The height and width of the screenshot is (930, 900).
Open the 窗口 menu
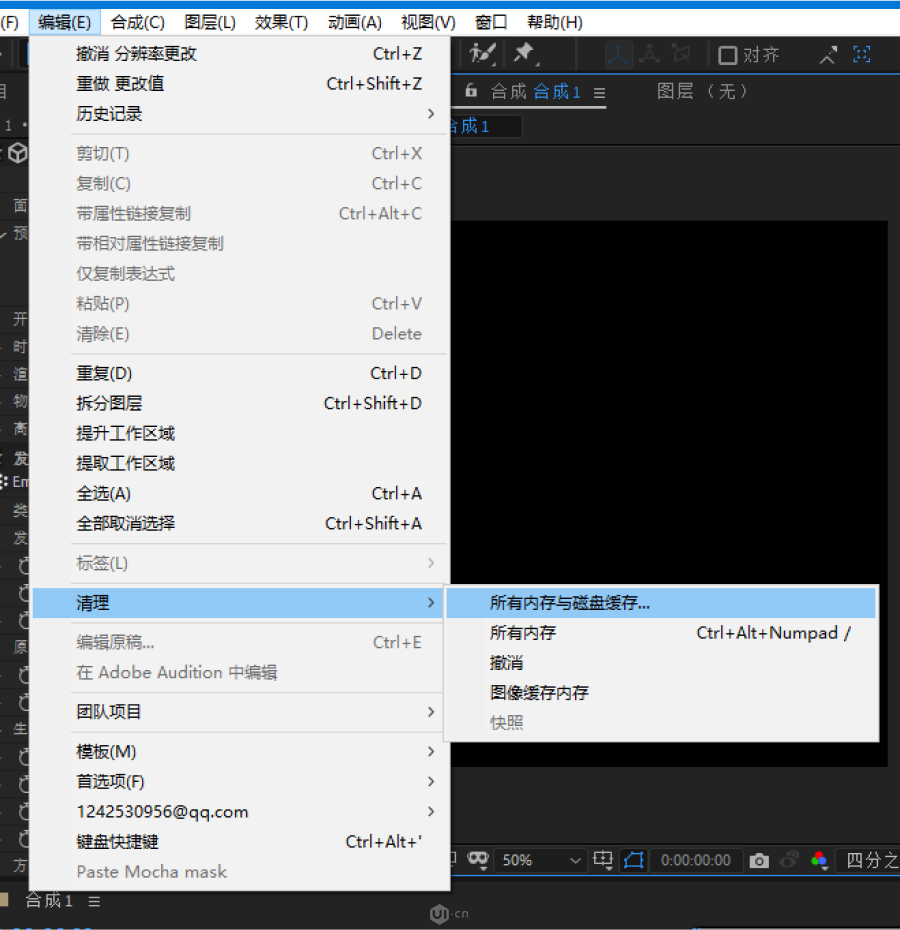point(491,23)
